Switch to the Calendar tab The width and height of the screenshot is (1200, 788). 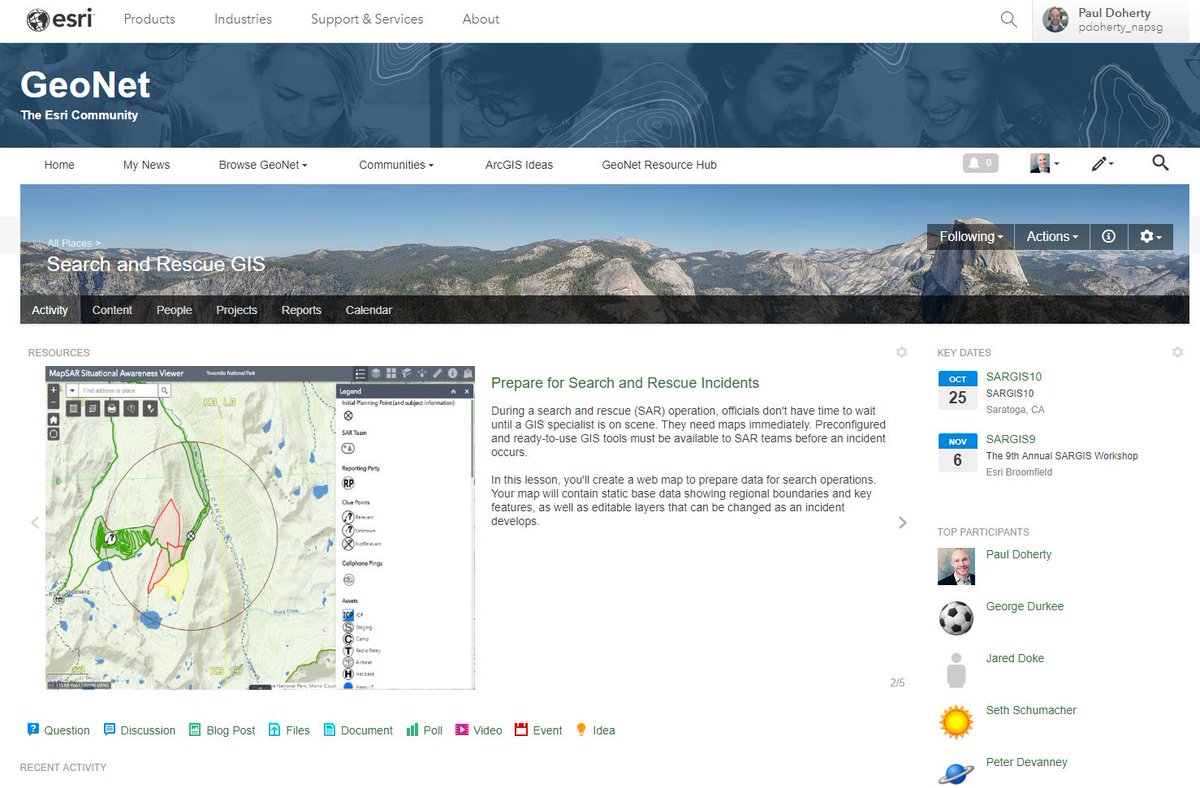[x=369, y=310]
